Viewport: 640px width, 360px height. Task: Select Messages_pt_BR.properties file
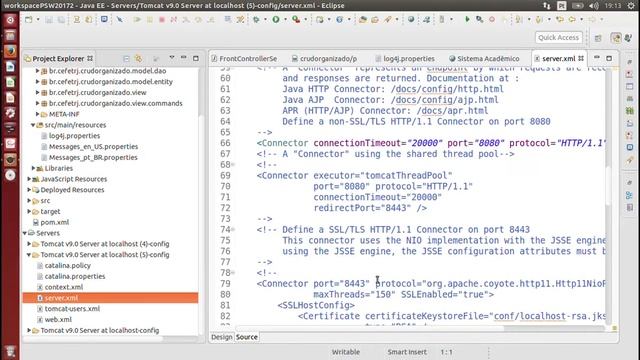[93, 158]
